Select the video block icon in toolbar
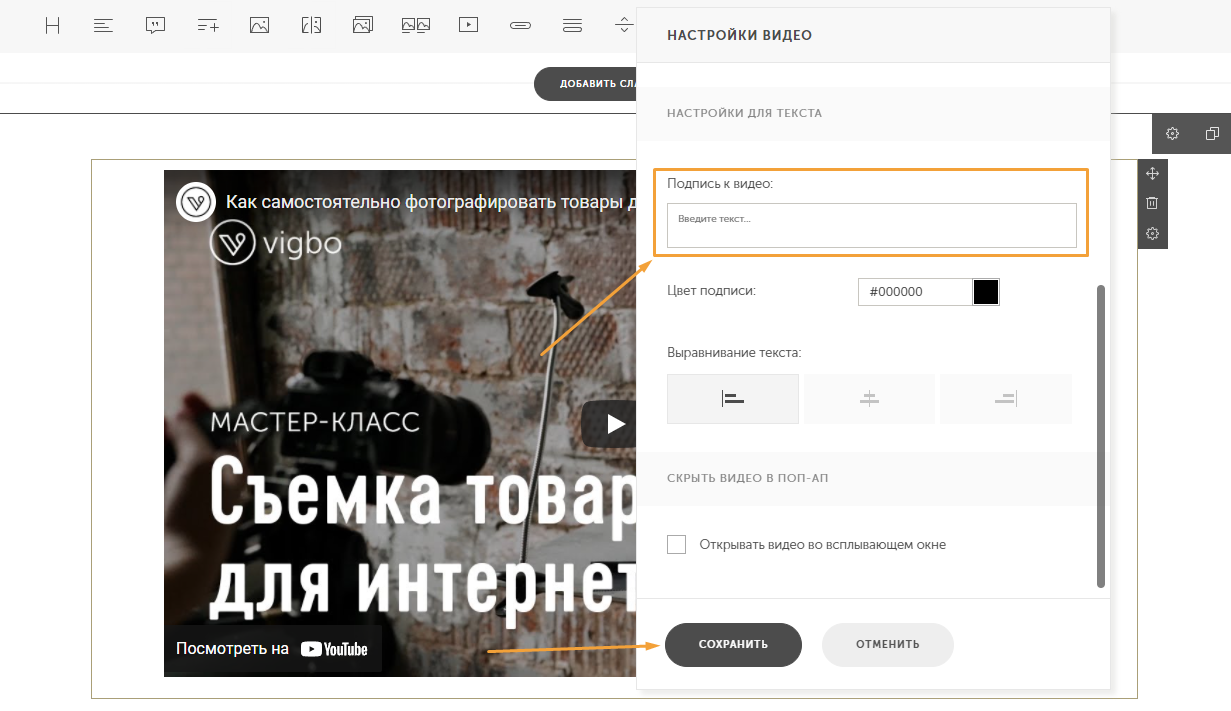The image size is (1231, 711). (468, 26)
